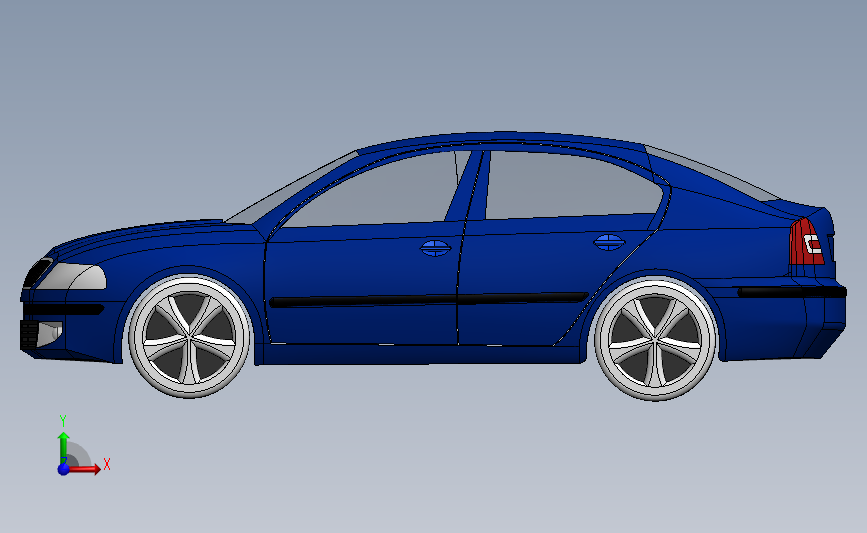
Task: Select the black front bumper strip
Action: point(64,309)
